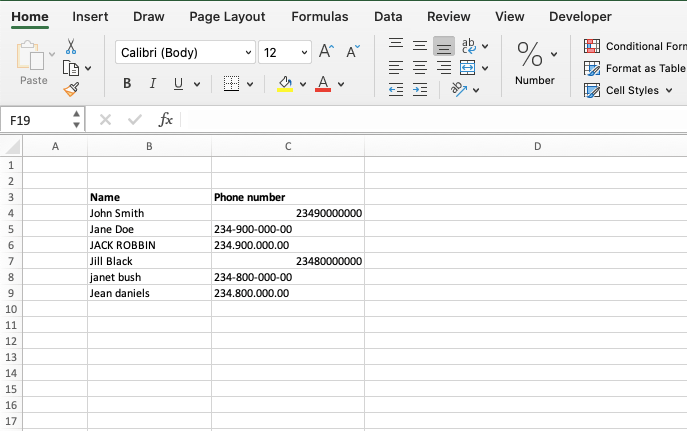This screenshot has width=687, height=431.
Task: Click the Decrease Font Size icon
Action: pyautogui.click(x=353, y=52)
